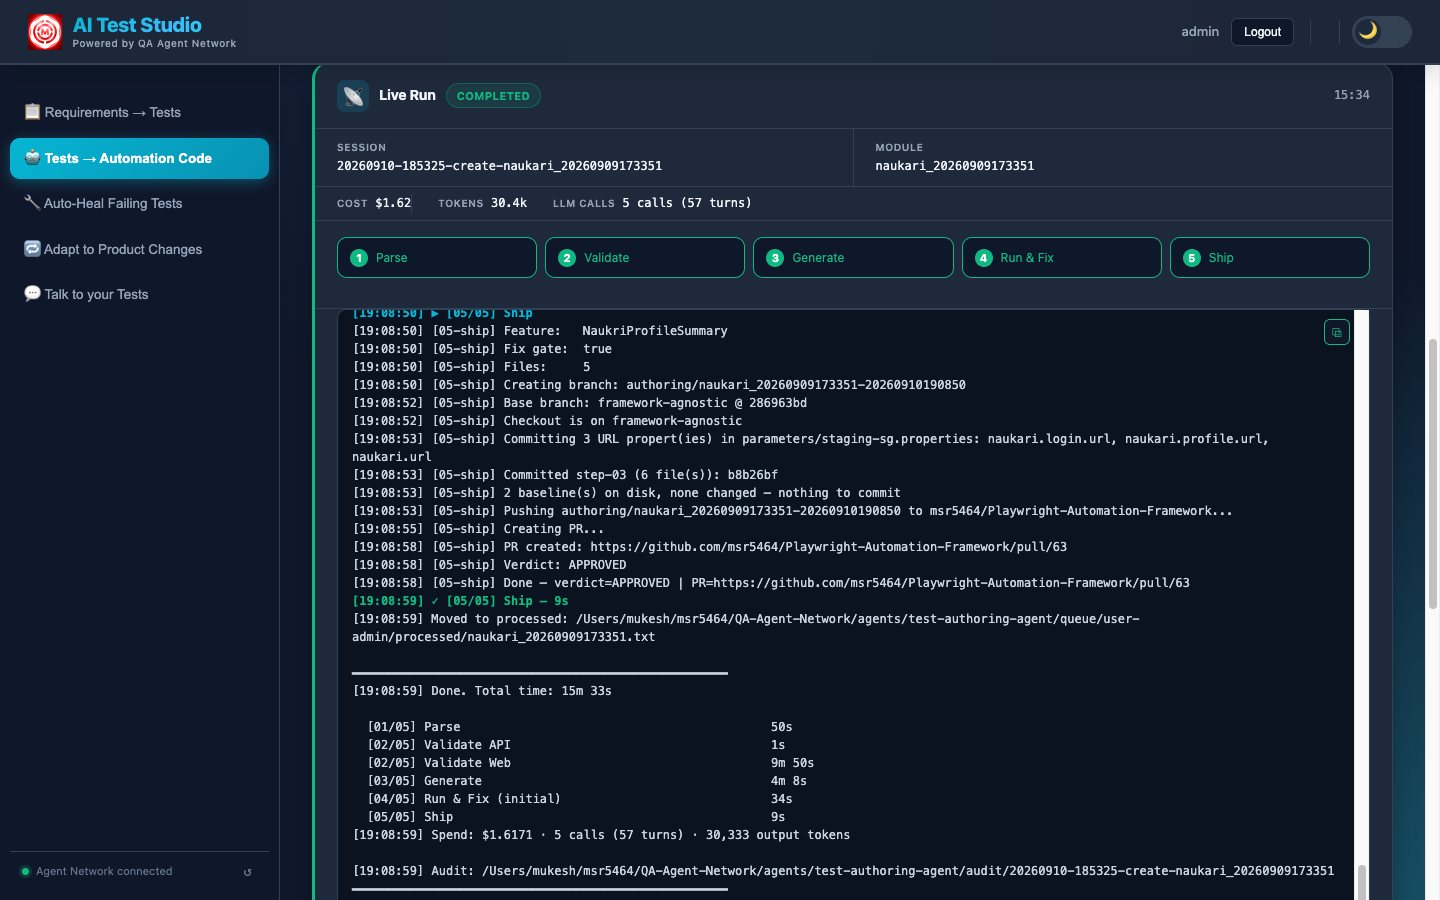The width and height of the screenshot is (1440, 900).
Task: Open Talk to your Tests chat
Action: (140, 294)
